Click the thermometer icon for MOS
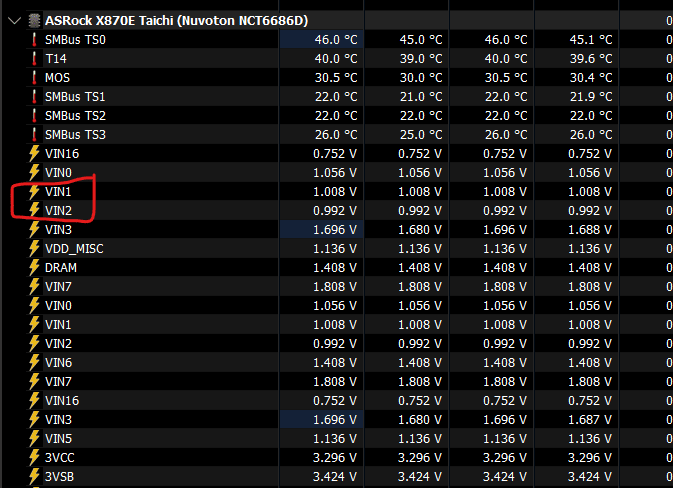 [34, 78]
